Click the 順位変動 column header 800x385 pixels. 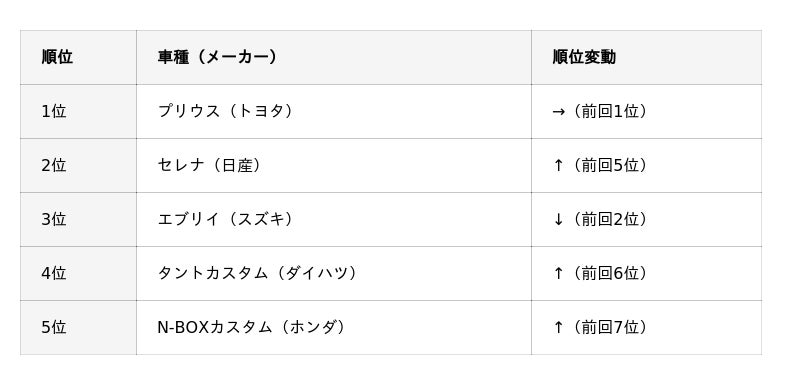pyautogui.click(x=646, y=57)
